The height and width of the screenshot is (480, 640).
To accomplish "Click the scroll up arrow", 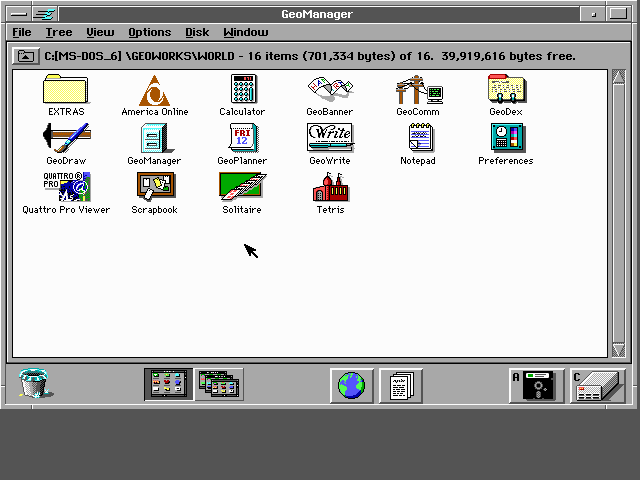I will pos(618,77).
